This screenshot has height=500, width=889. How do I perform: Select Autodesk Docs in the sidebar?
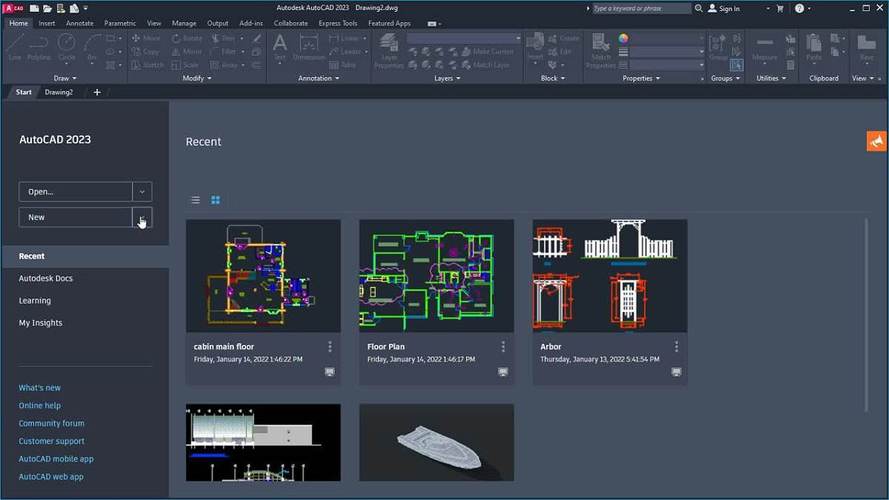click(x=46, y=278)
